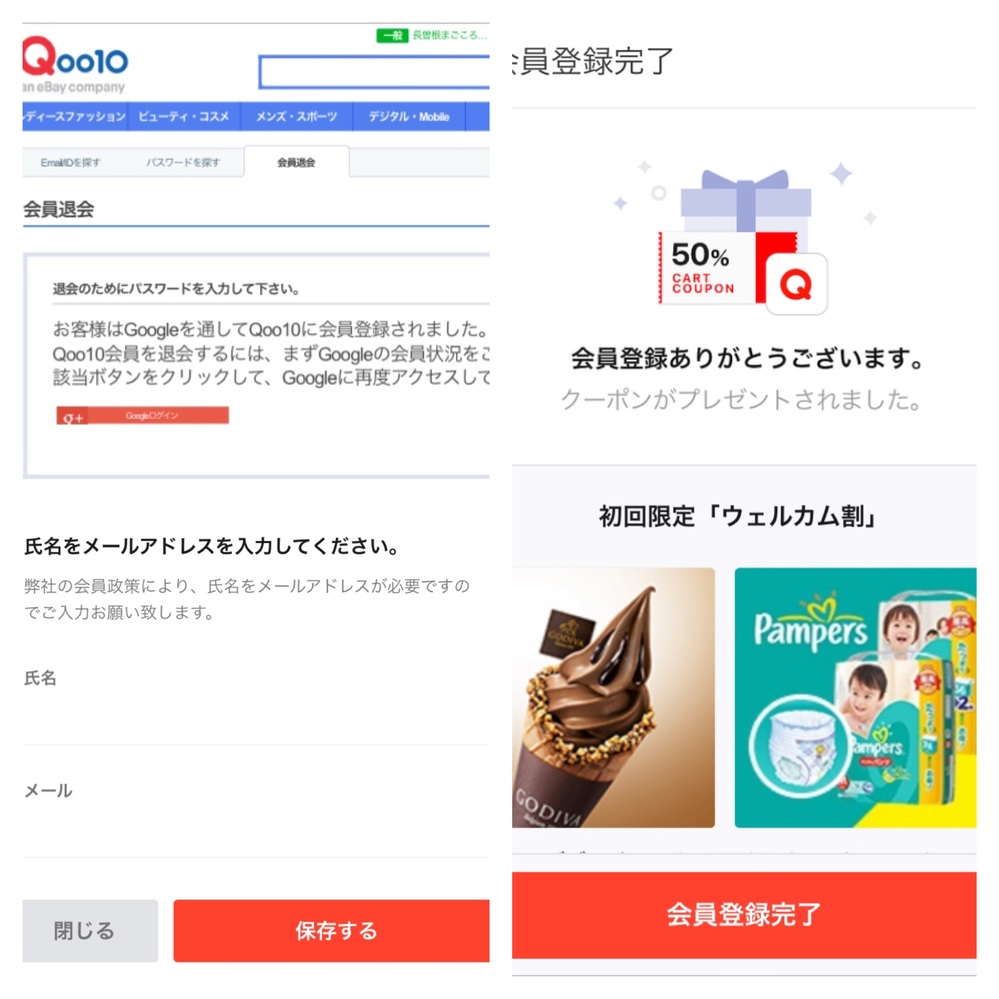Click the 閉じる button
The width and height of the screenshot is (999, 999).
tap(90, 931)
